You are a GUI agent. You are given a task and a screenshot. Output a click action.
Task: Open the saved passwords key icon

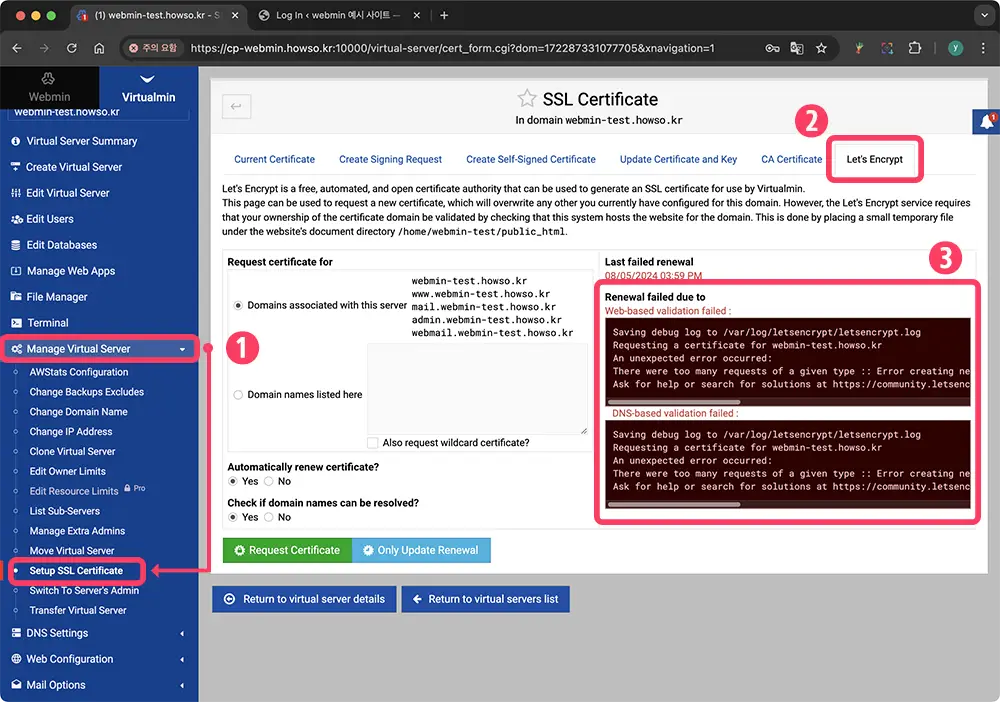click(x=772, y=48)
